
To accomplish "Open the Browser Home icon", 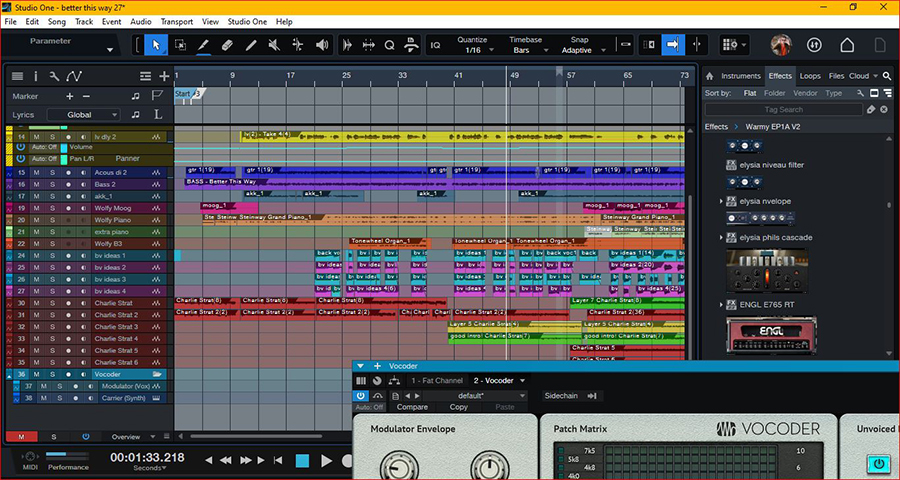I will [709, 76].
